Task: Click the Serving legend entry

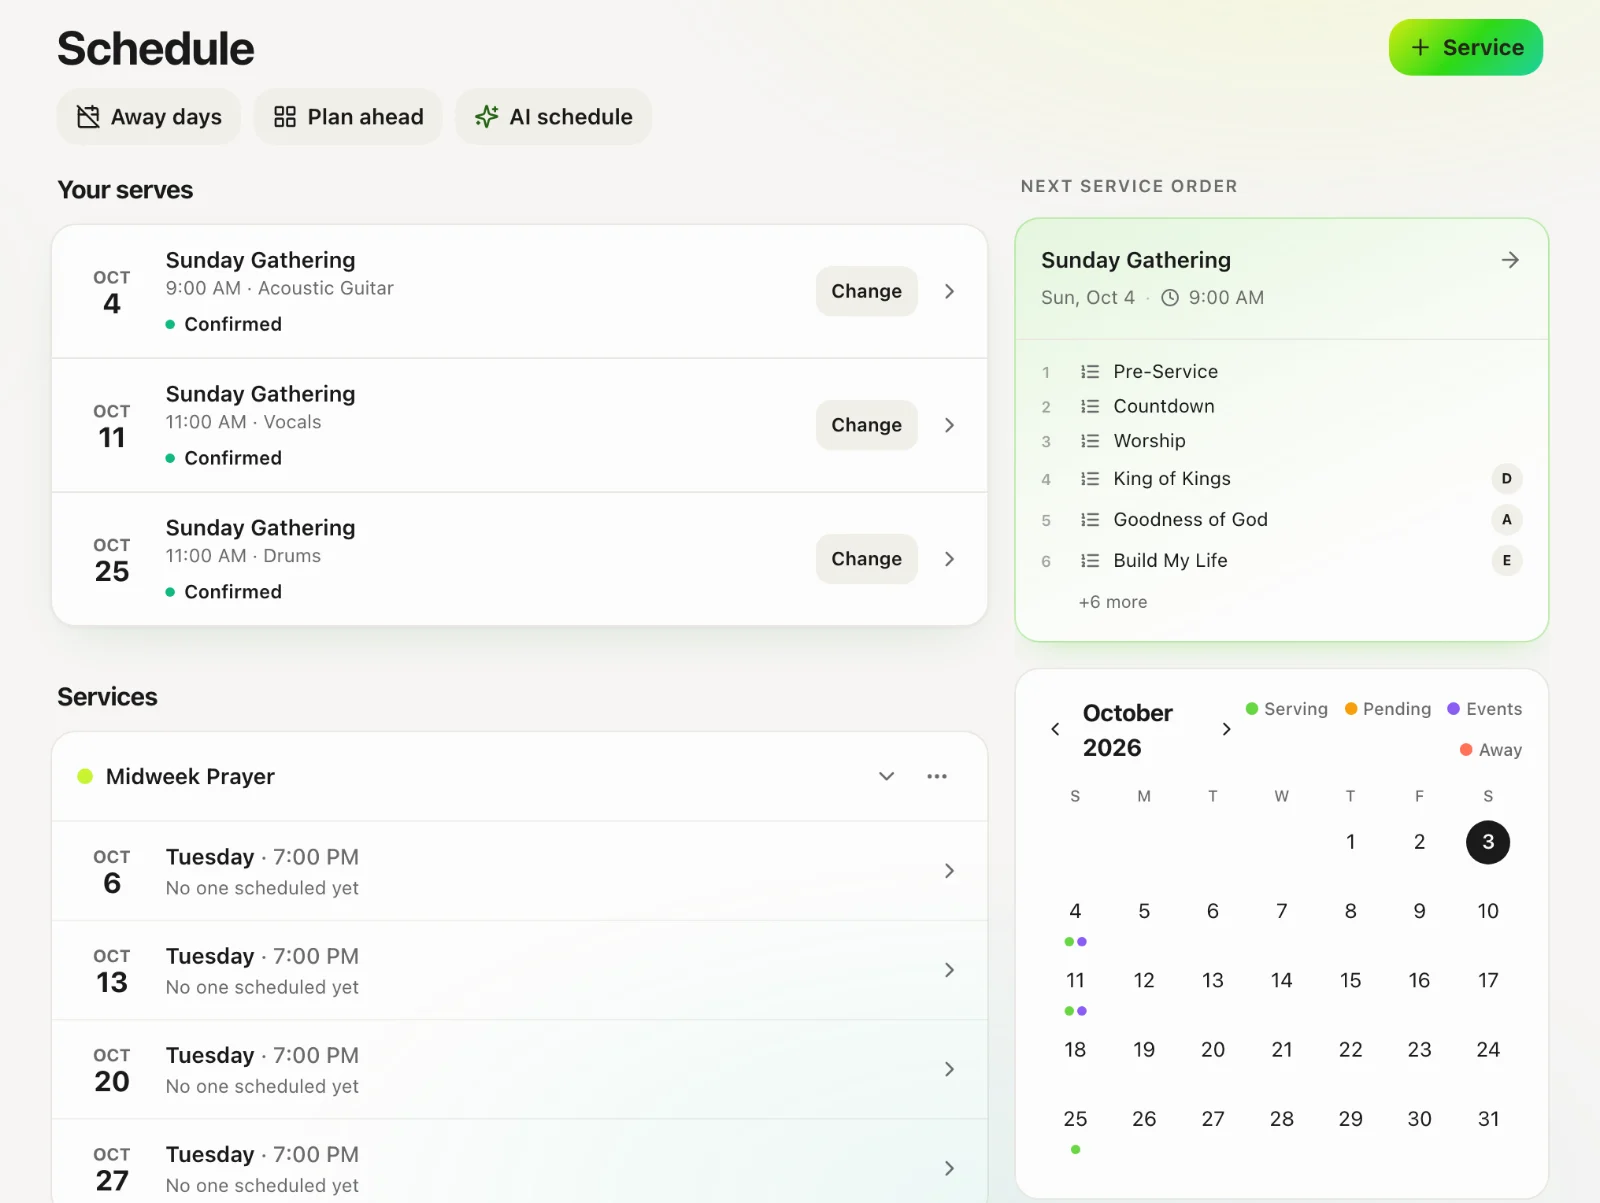Action: [1287, 709]
